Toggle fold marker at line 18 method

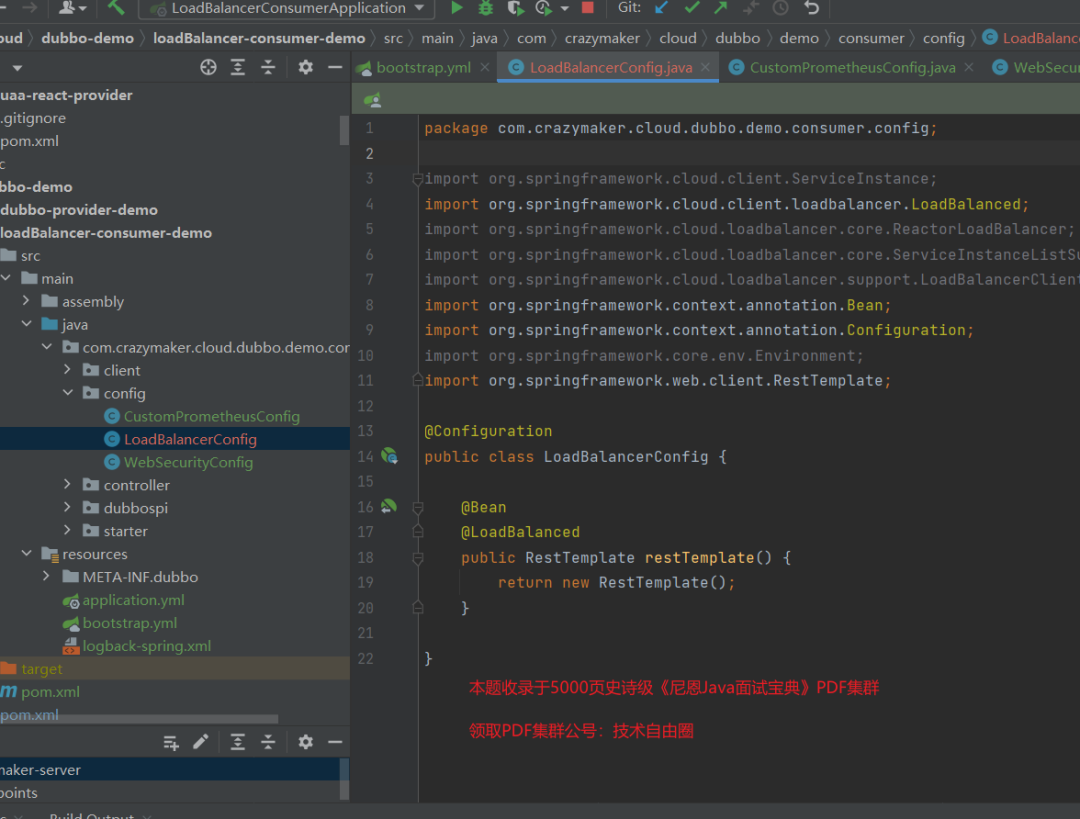(x=418, y=557)
